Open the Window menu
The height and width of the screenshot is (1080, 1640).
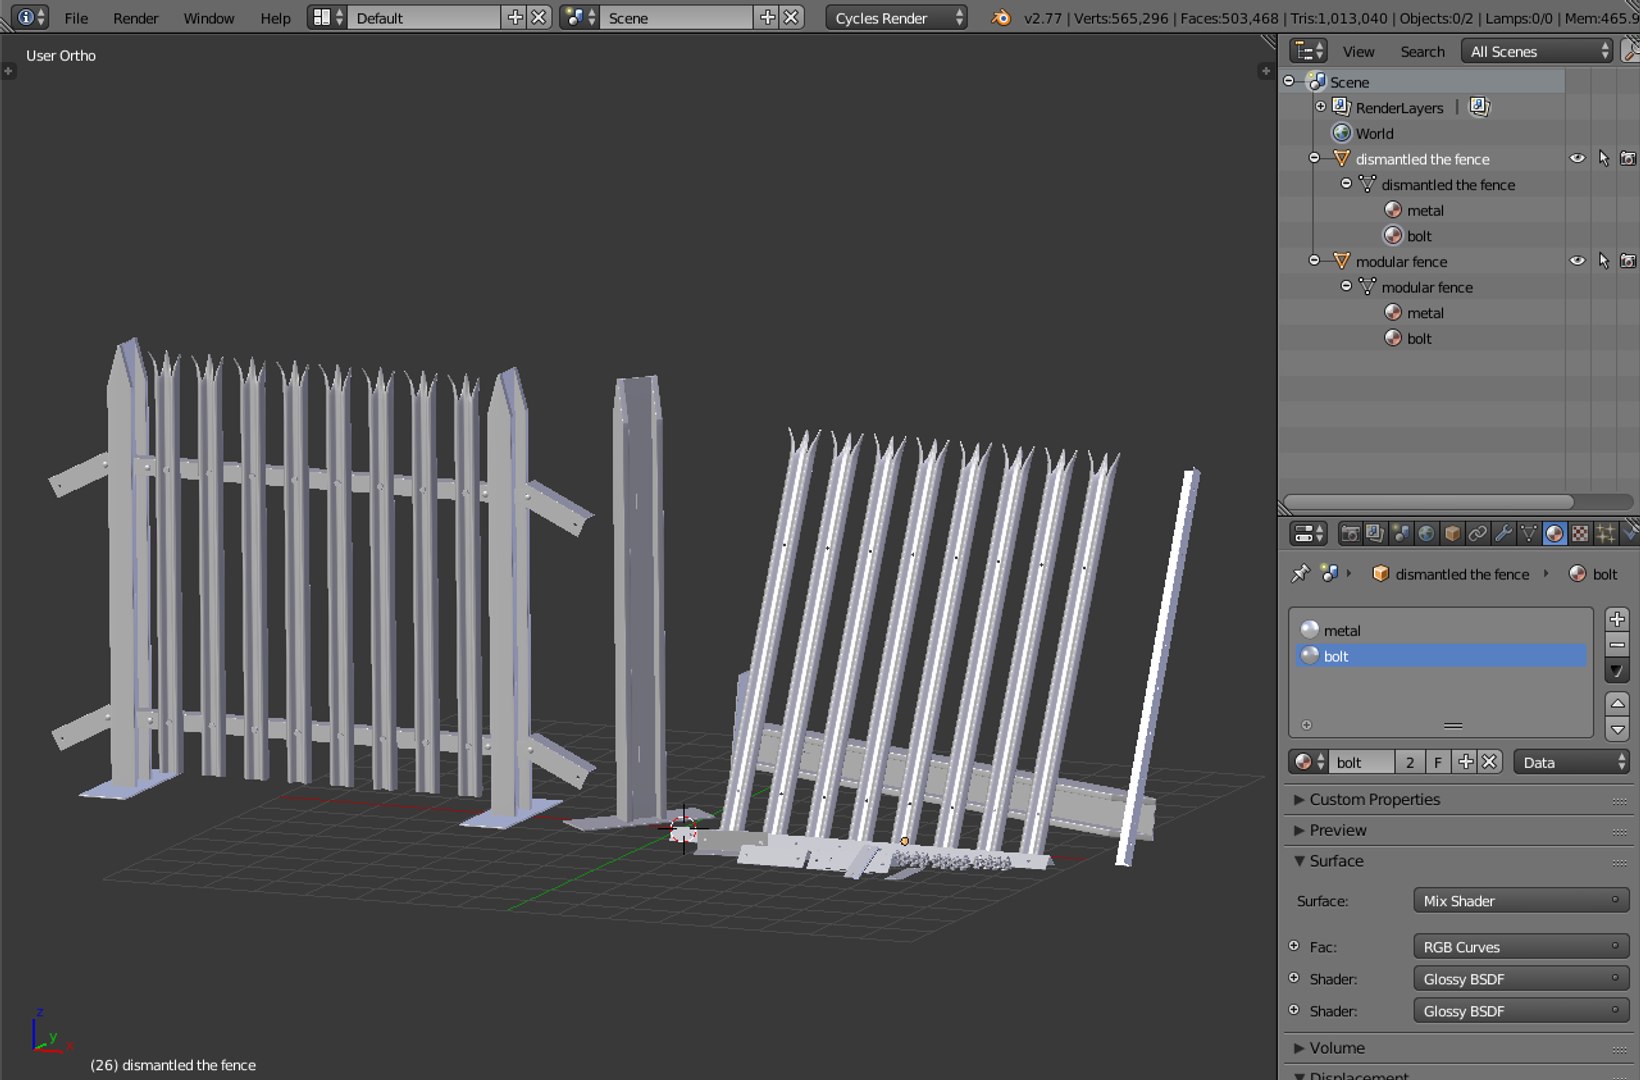coord(208,18)
